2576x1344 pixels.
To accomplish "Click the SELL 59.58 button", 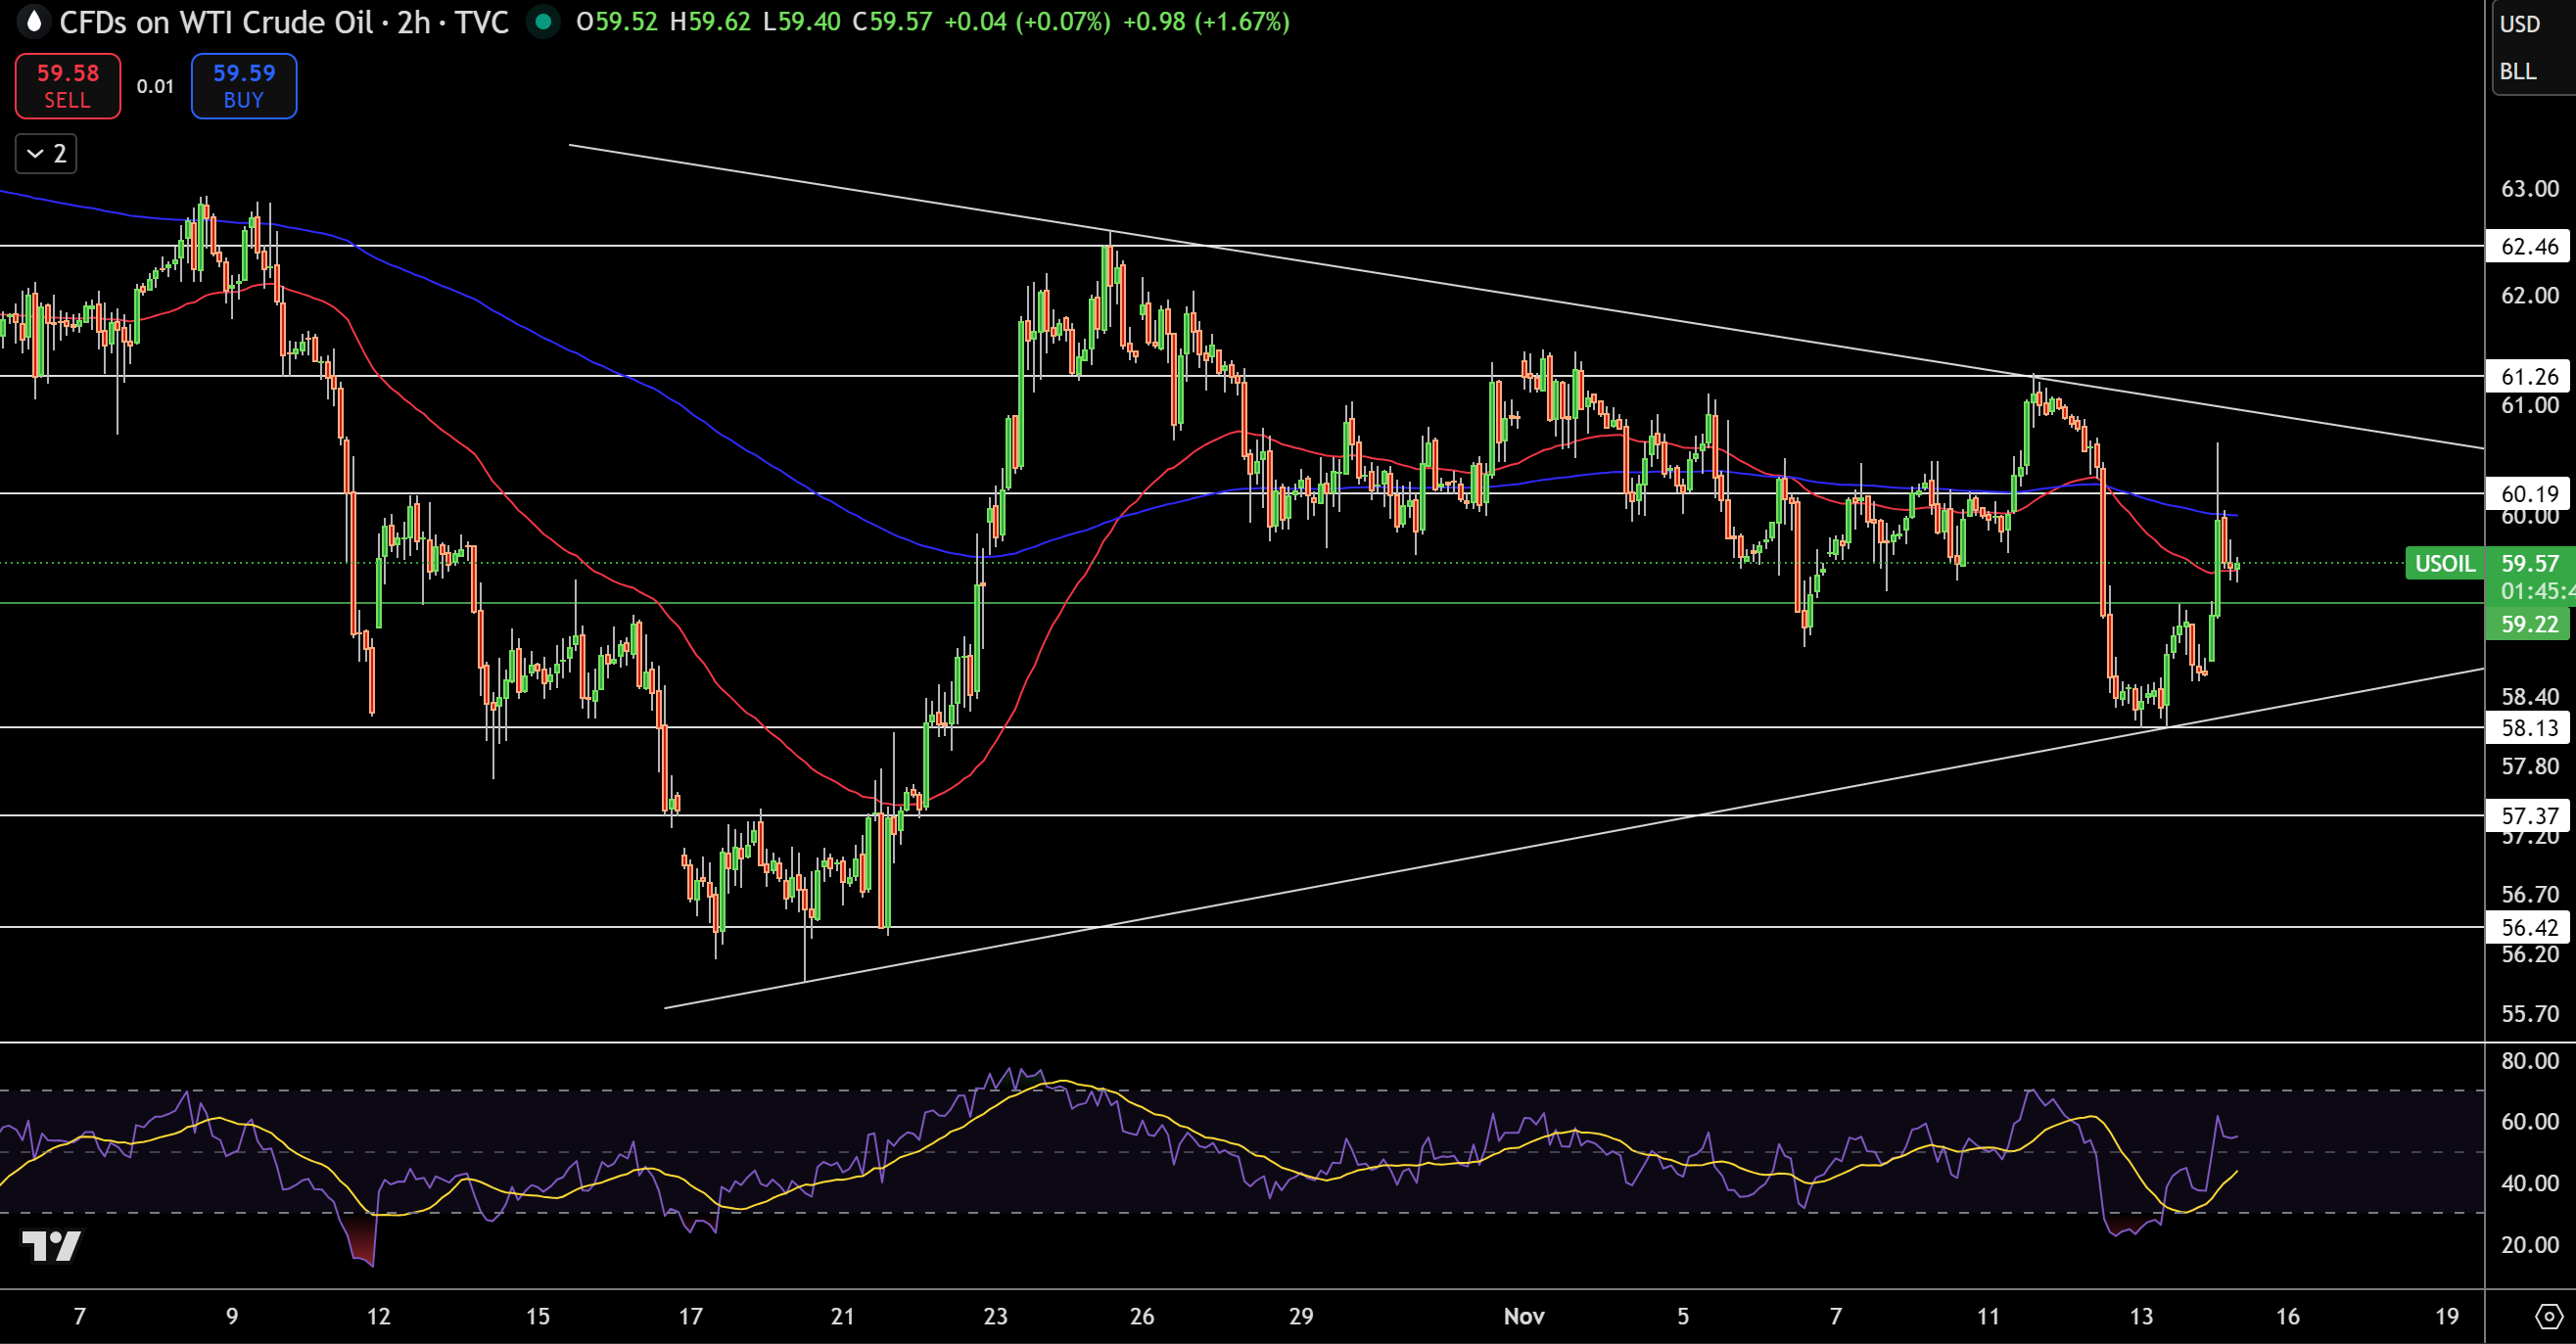I will click(66, 86).
